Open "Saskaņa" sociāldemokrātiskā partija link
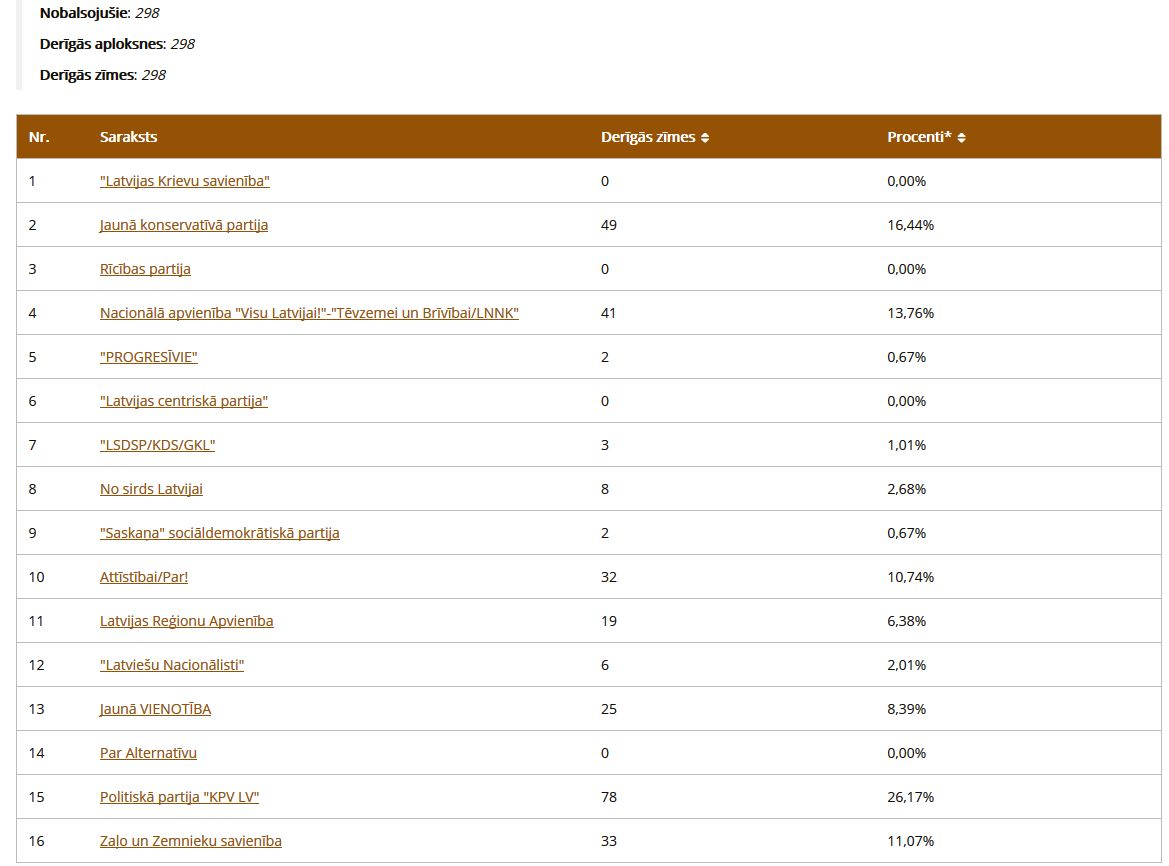This screenshot has width=1169, height=866. click(220, 533)
